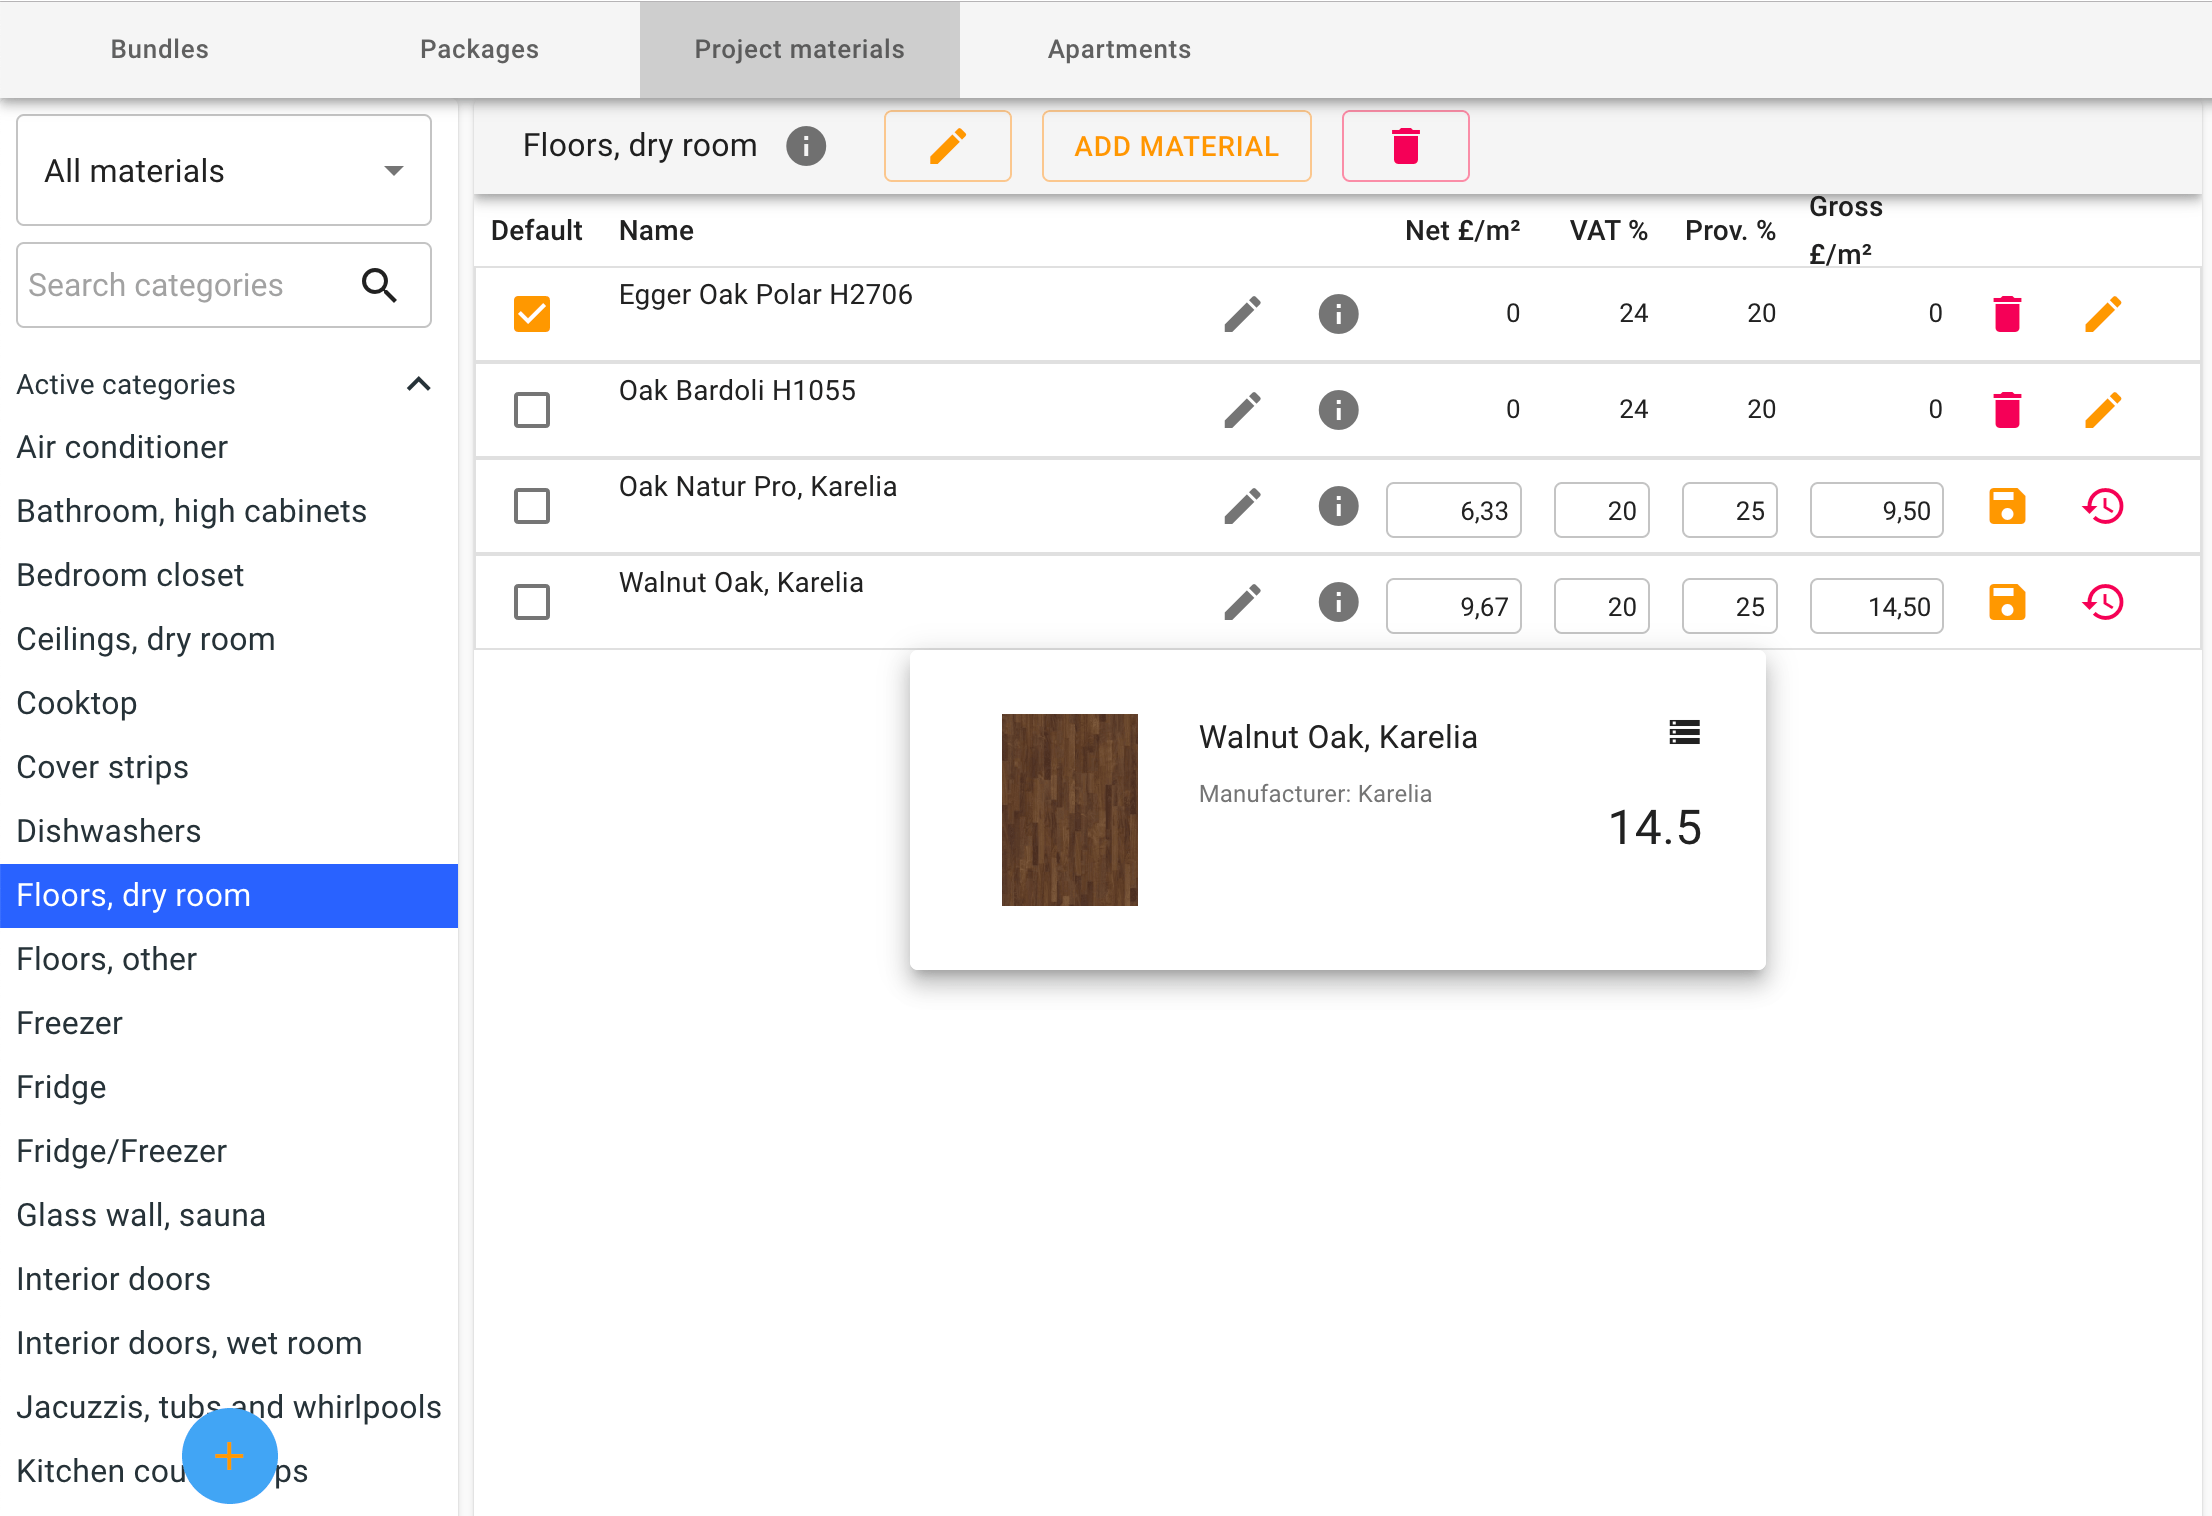
Task: Delete the category with the pink trash button
Action: [1405, 146]
